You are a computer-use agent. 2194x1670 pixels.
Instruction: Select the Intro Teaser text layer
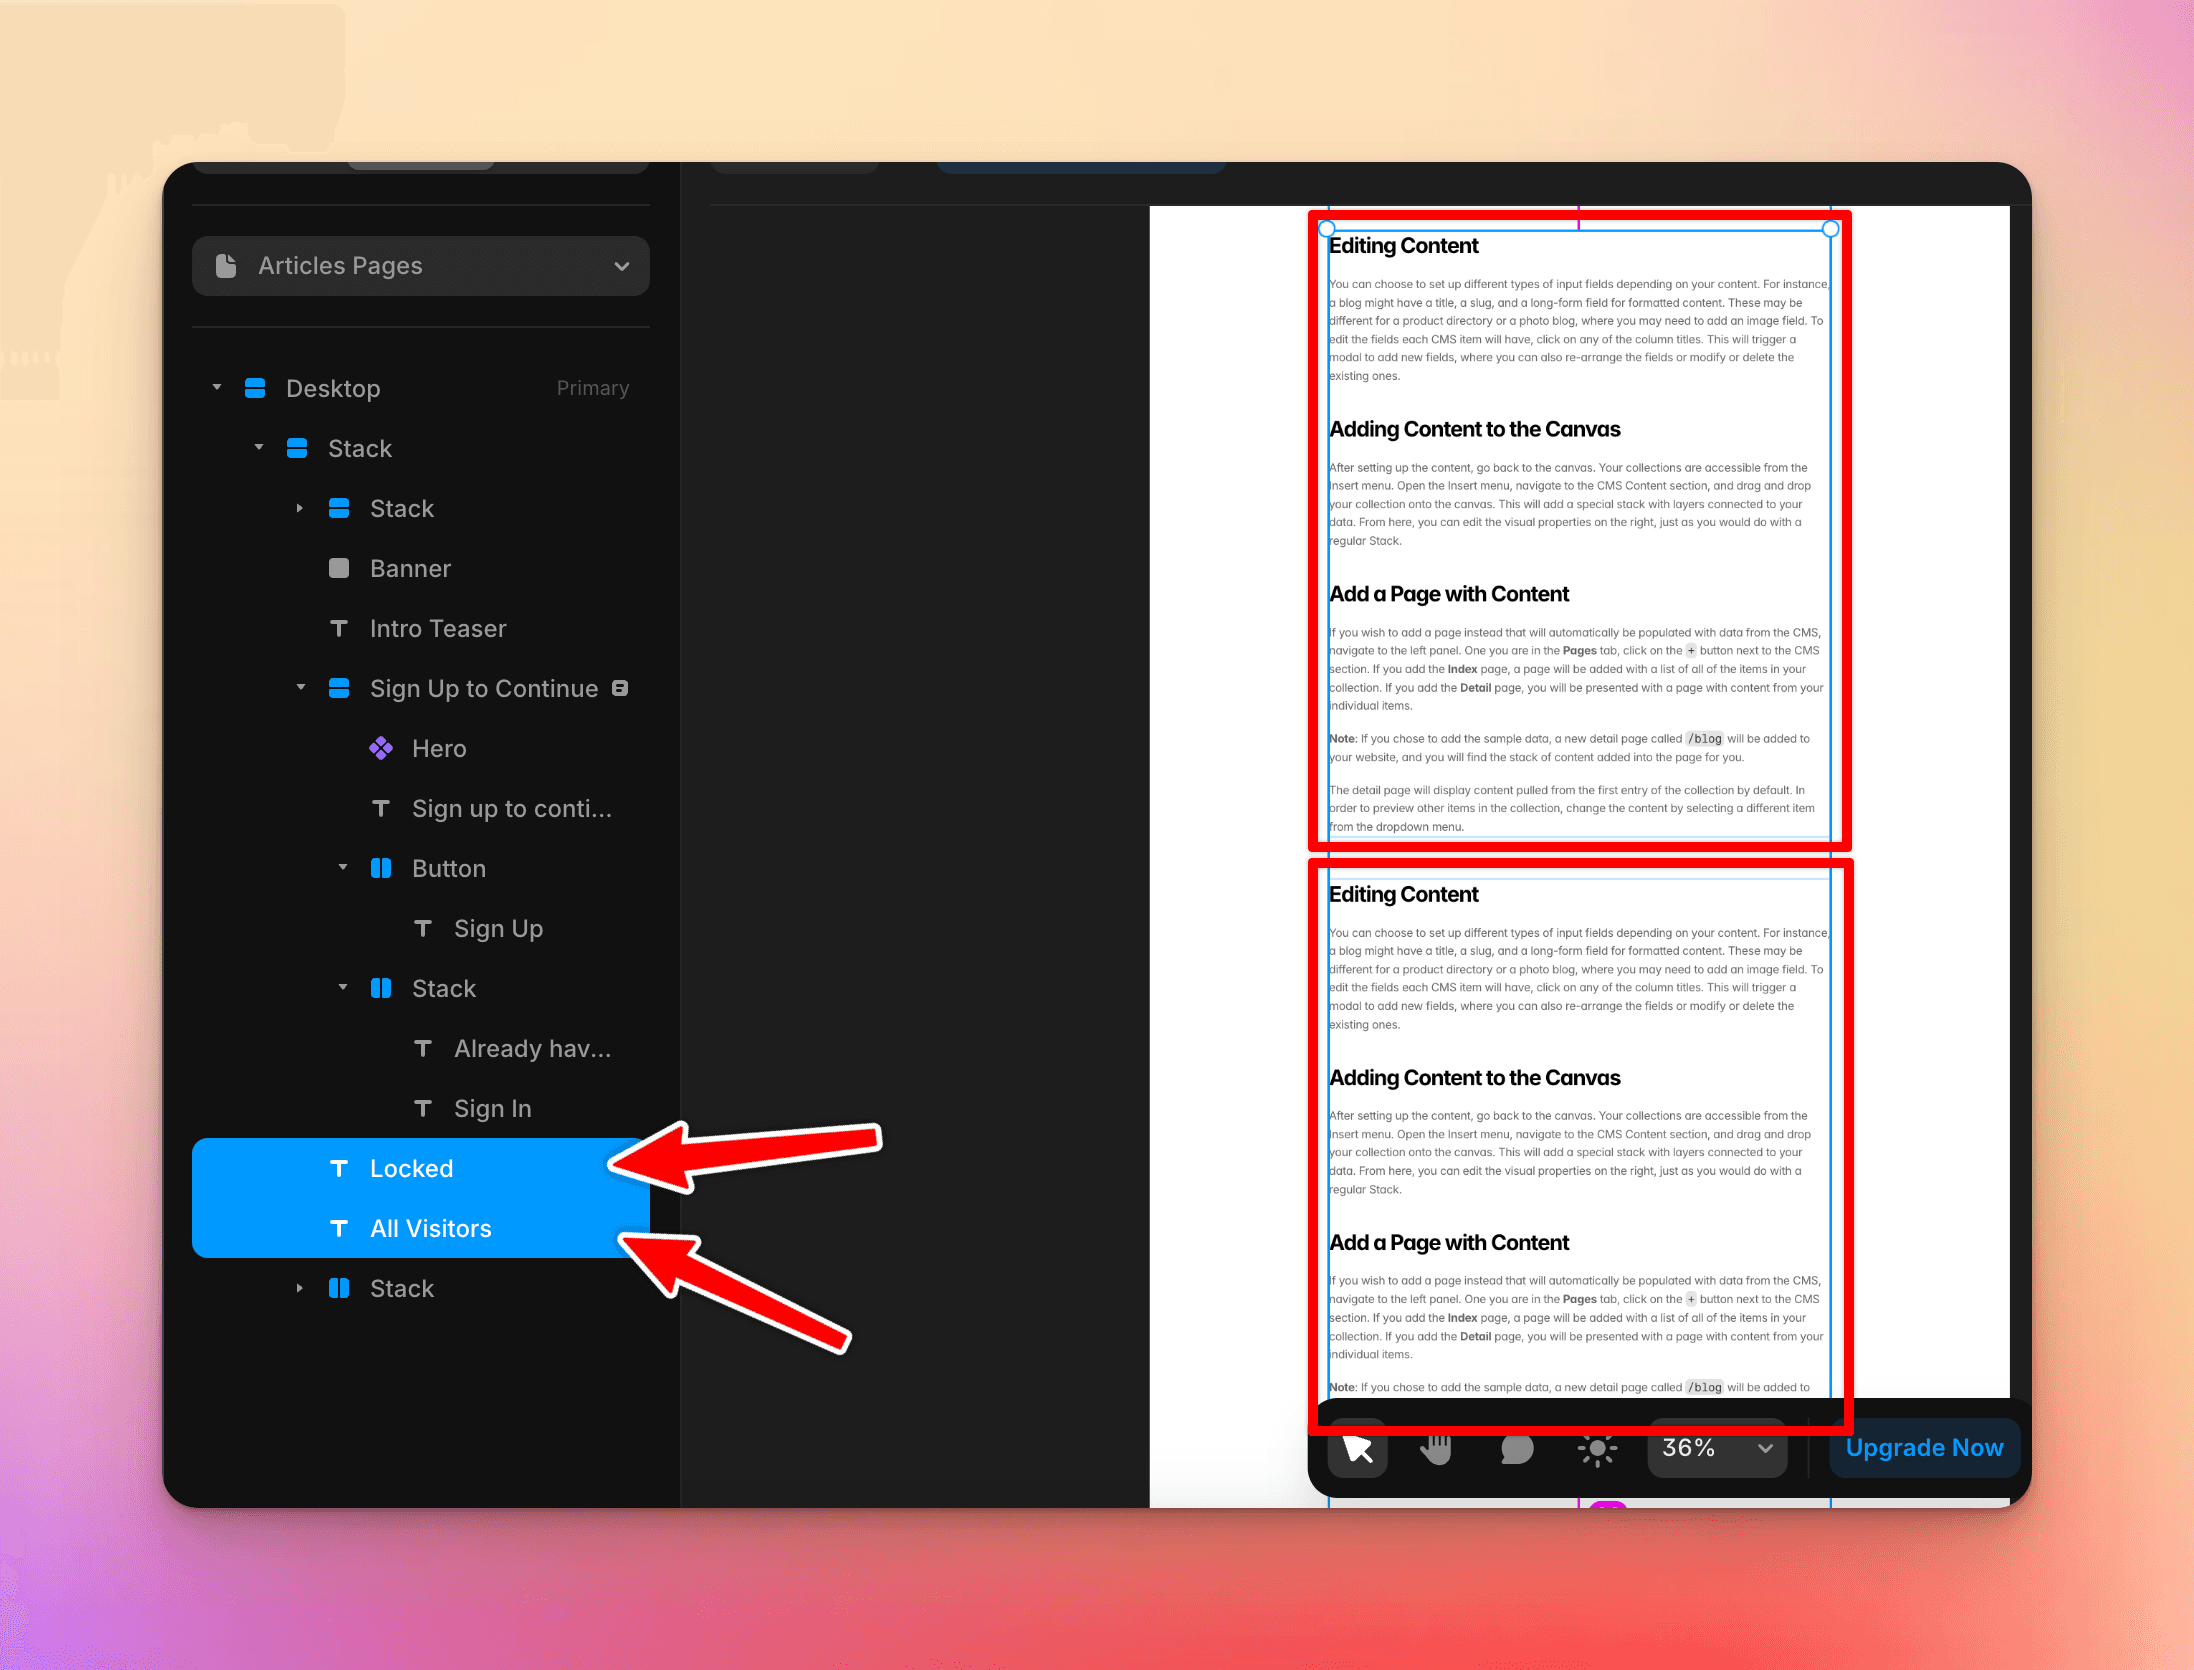[x=438, y=628]
